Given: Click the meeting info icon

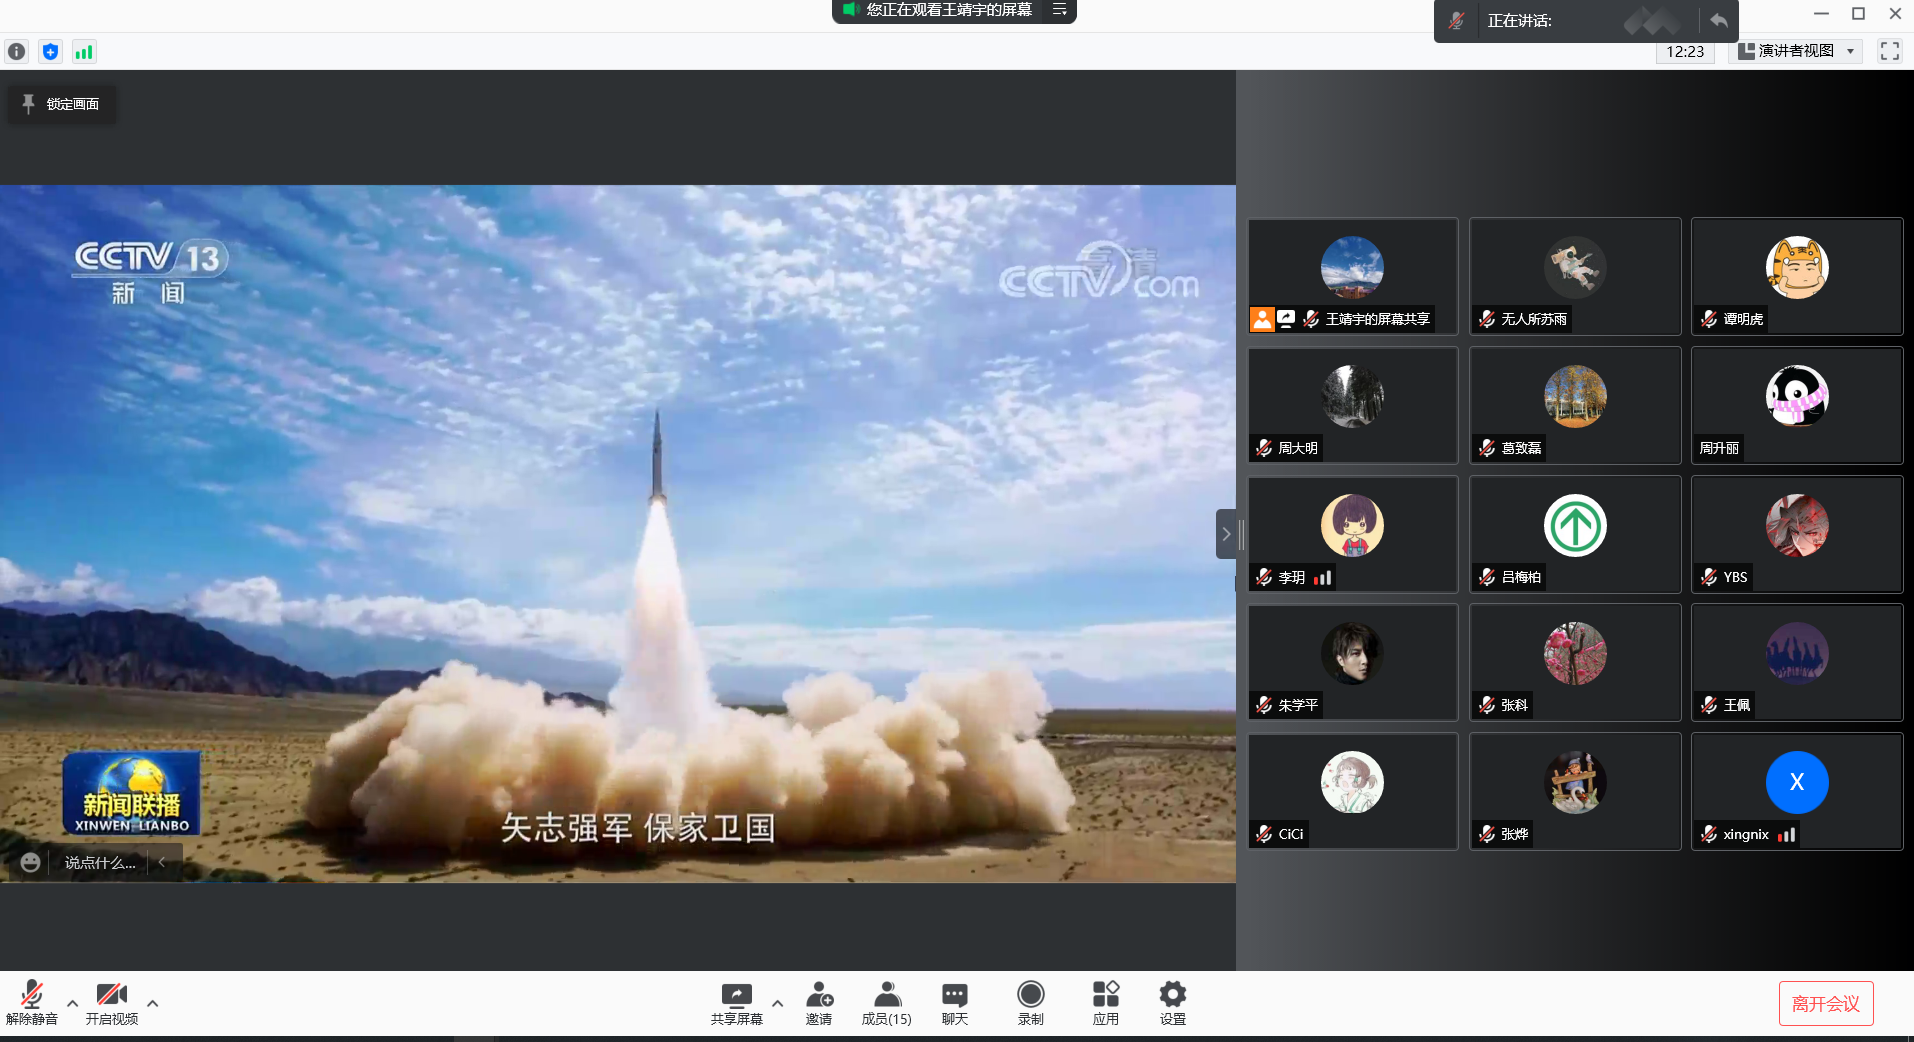Looking at the screenshot, I should 17,52.
